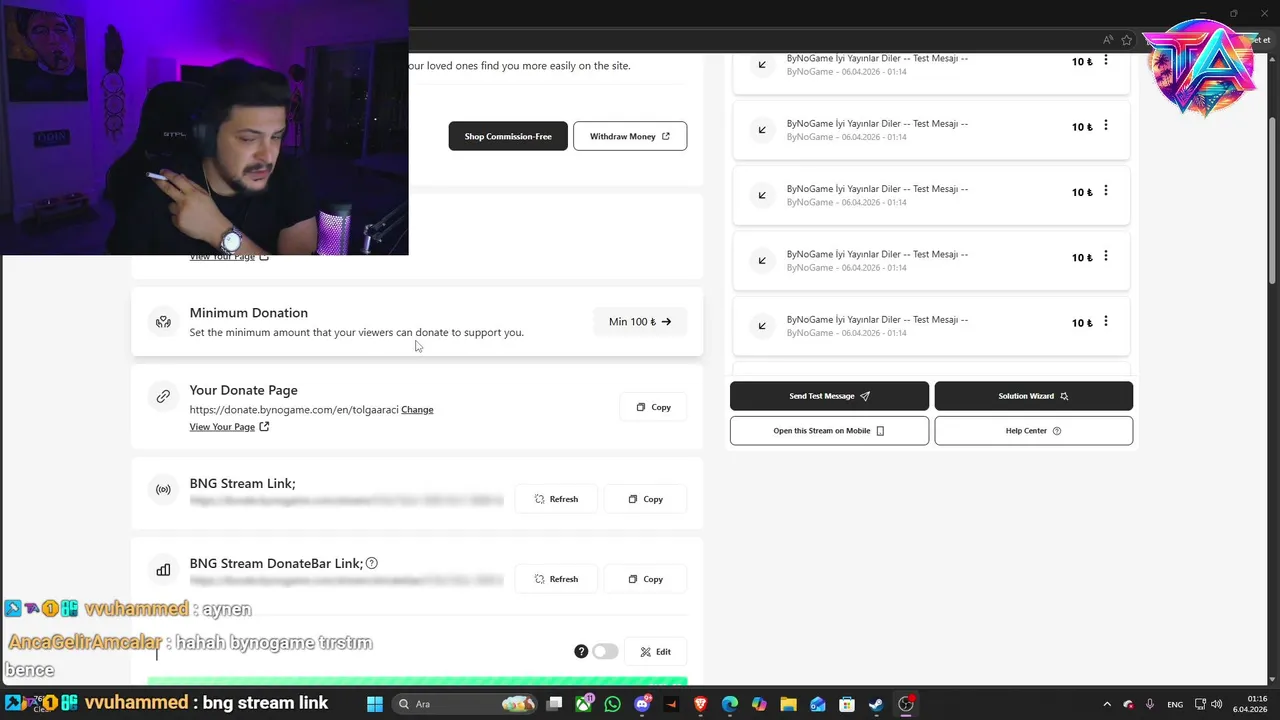The image size is (1280, 720).
Task: Click the ENG language indicator
Action: (x=1175, y=704)
